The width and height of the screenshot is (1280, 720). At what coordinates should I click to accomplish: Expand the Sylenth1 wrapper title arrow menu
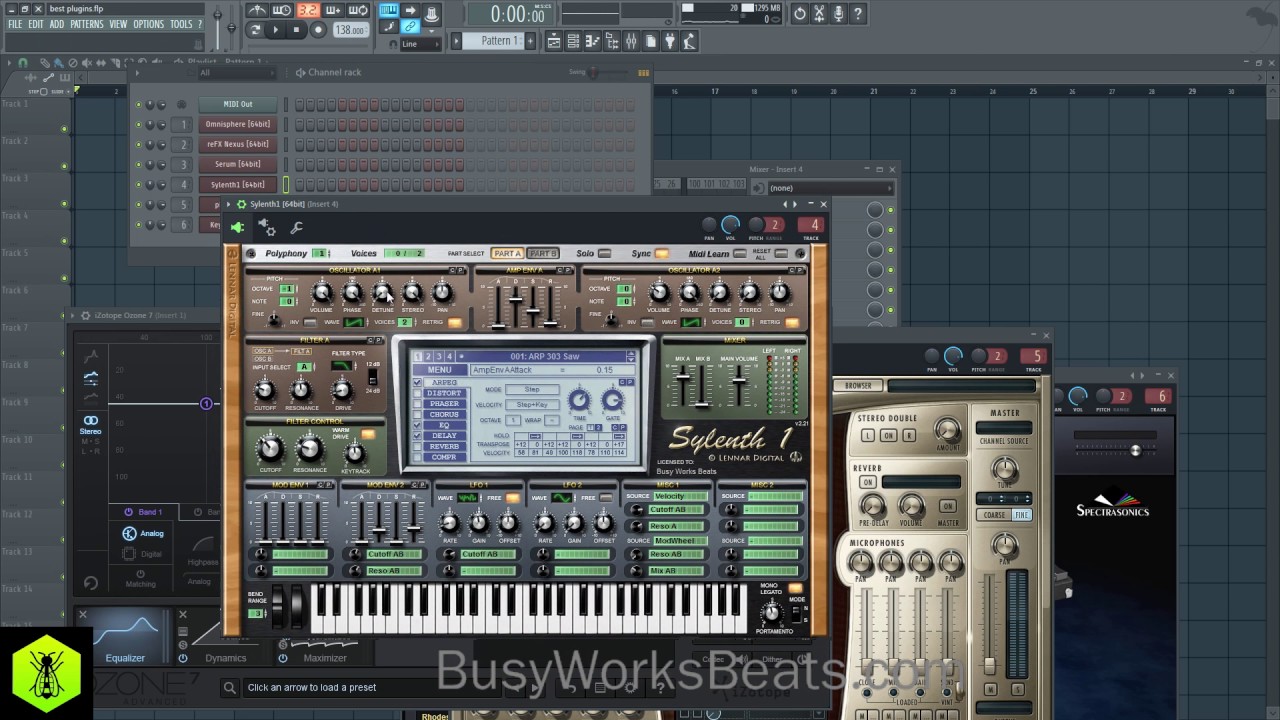[x=229, y=204]
